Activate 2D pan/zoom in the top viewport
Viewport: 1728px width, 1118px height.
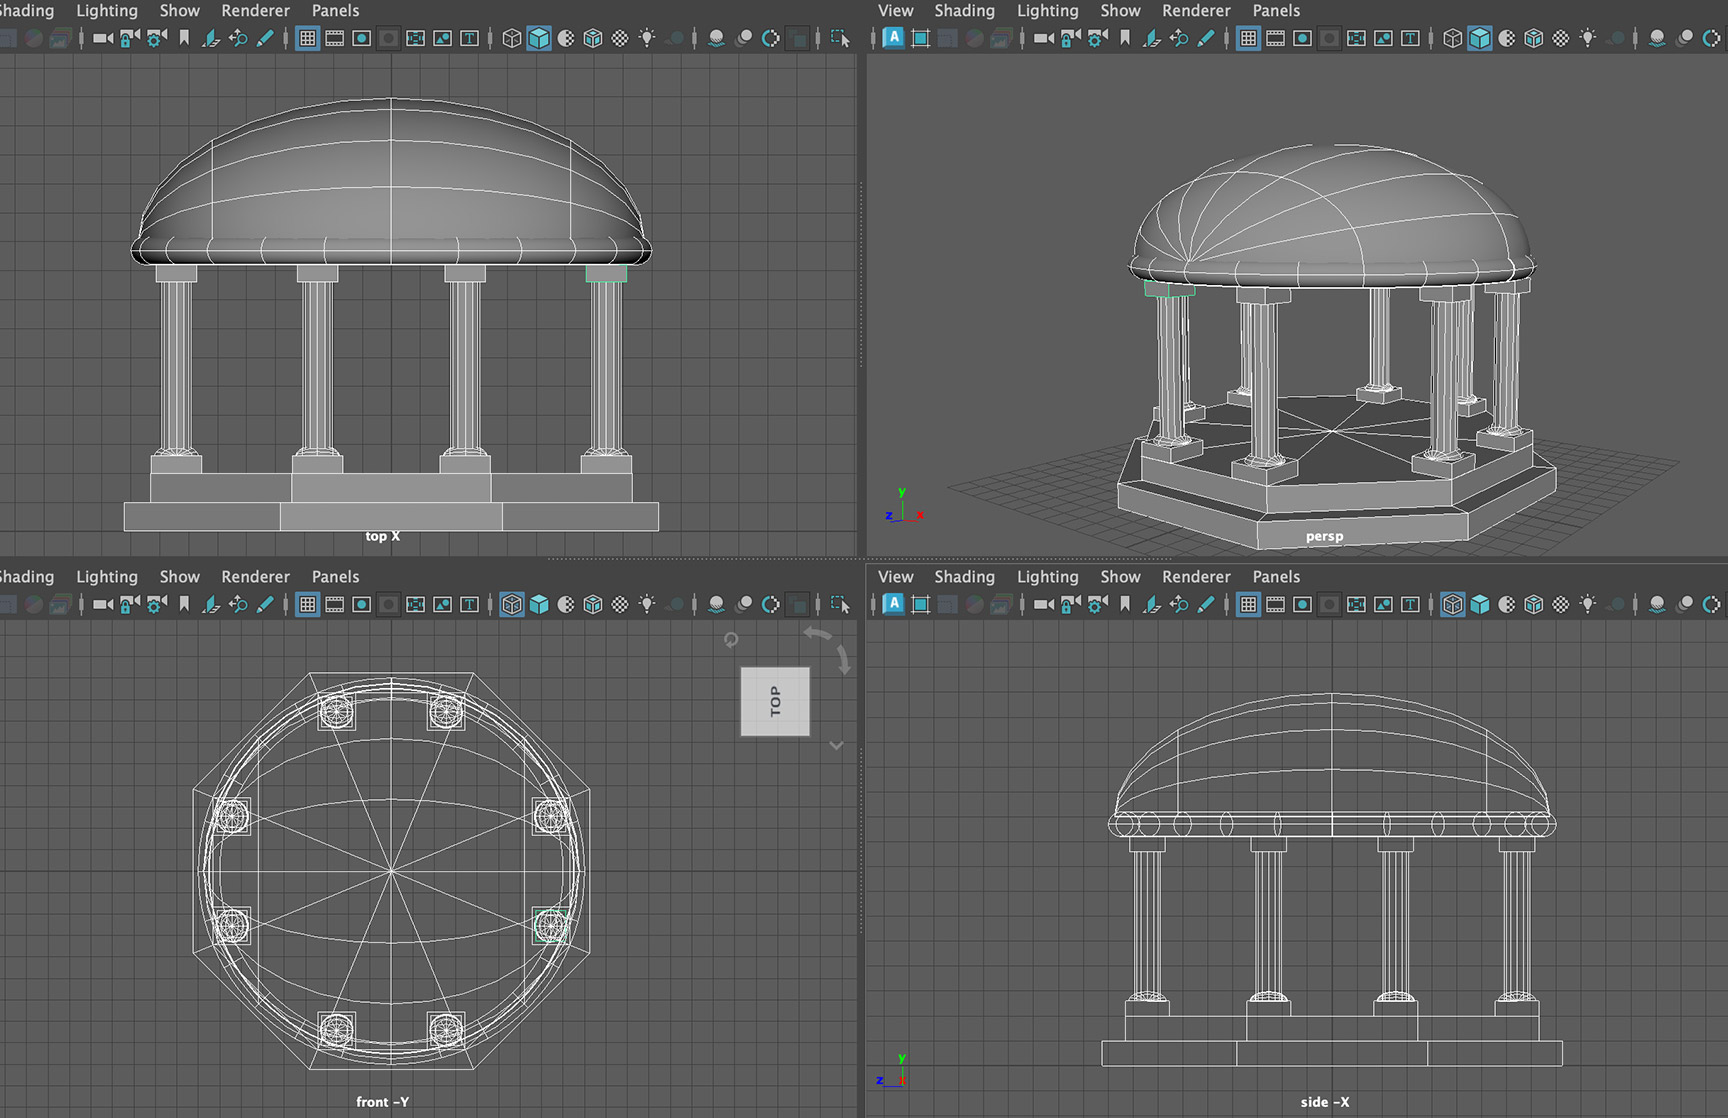coord(238,38)
